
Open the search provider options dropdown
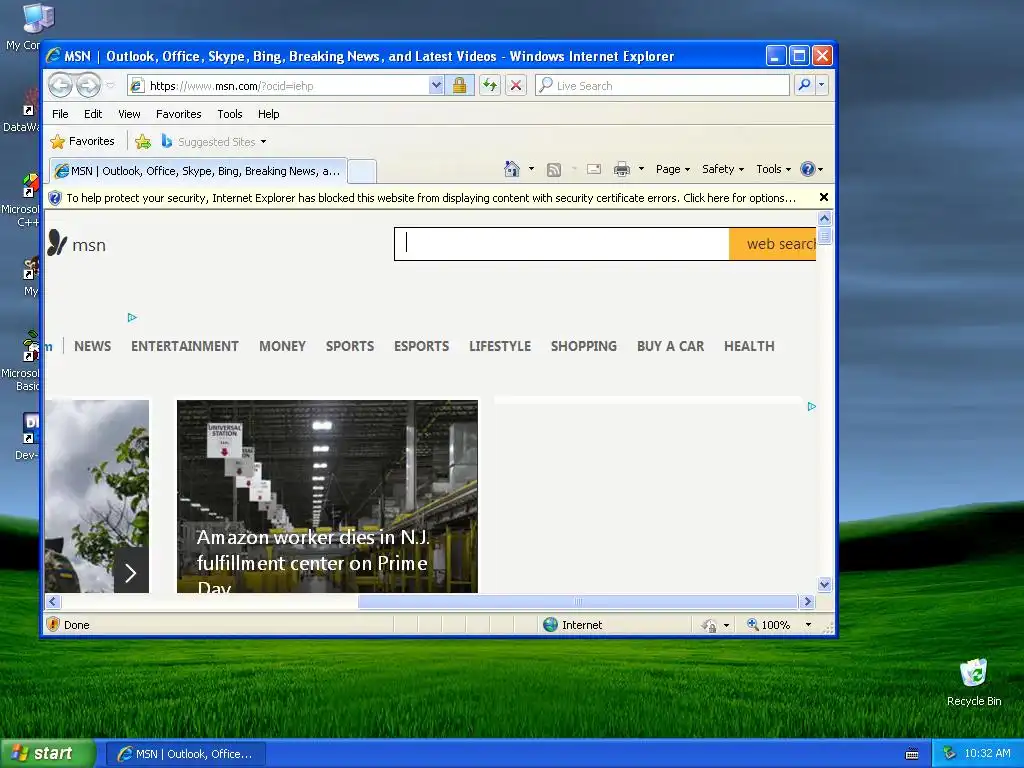[x=822, y=85]
